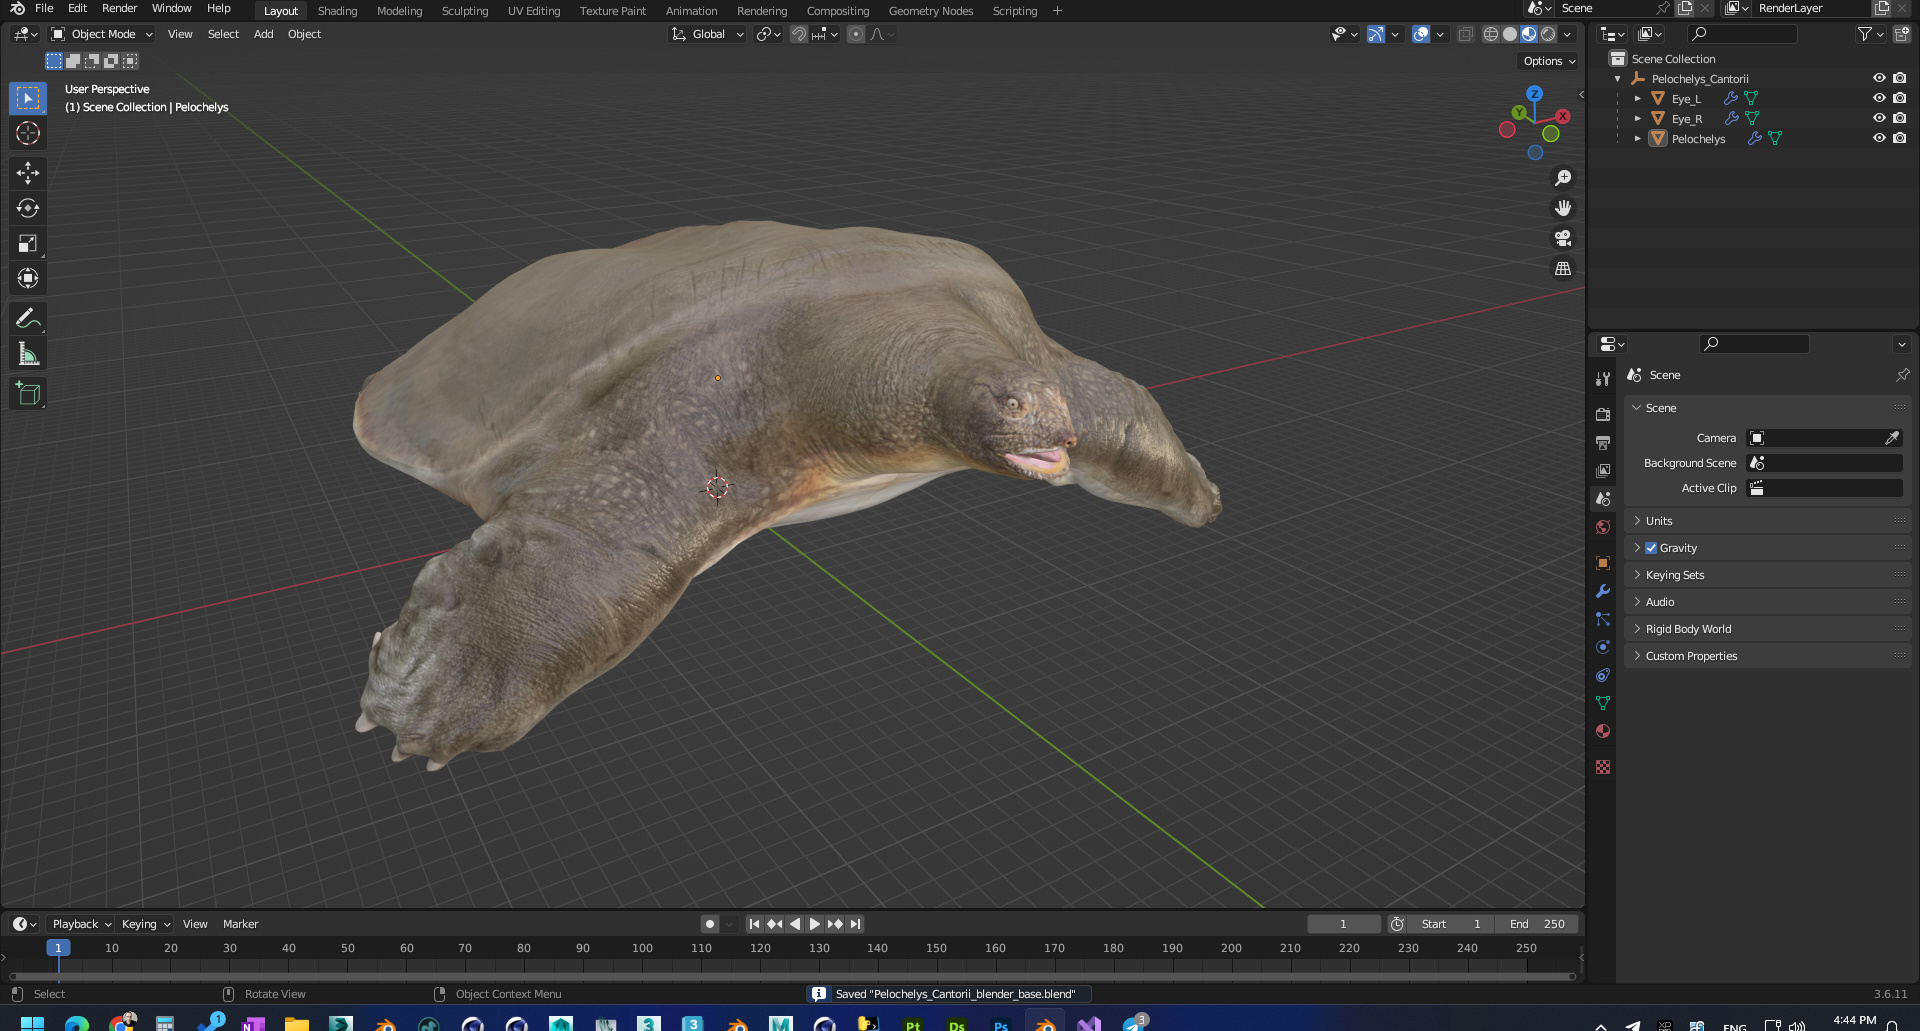Viewport: 1920px width, 1031px height.
Task: Open the Physics properties tab
Action: 1603,647
